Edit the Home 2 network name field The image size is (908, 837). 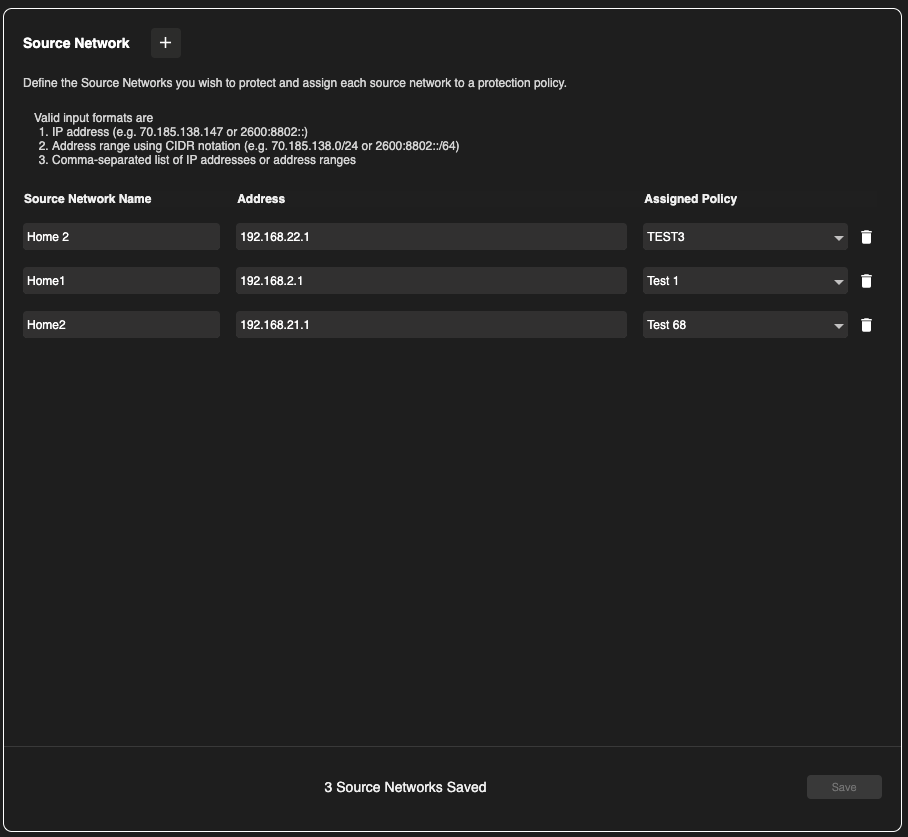point(121,237)
